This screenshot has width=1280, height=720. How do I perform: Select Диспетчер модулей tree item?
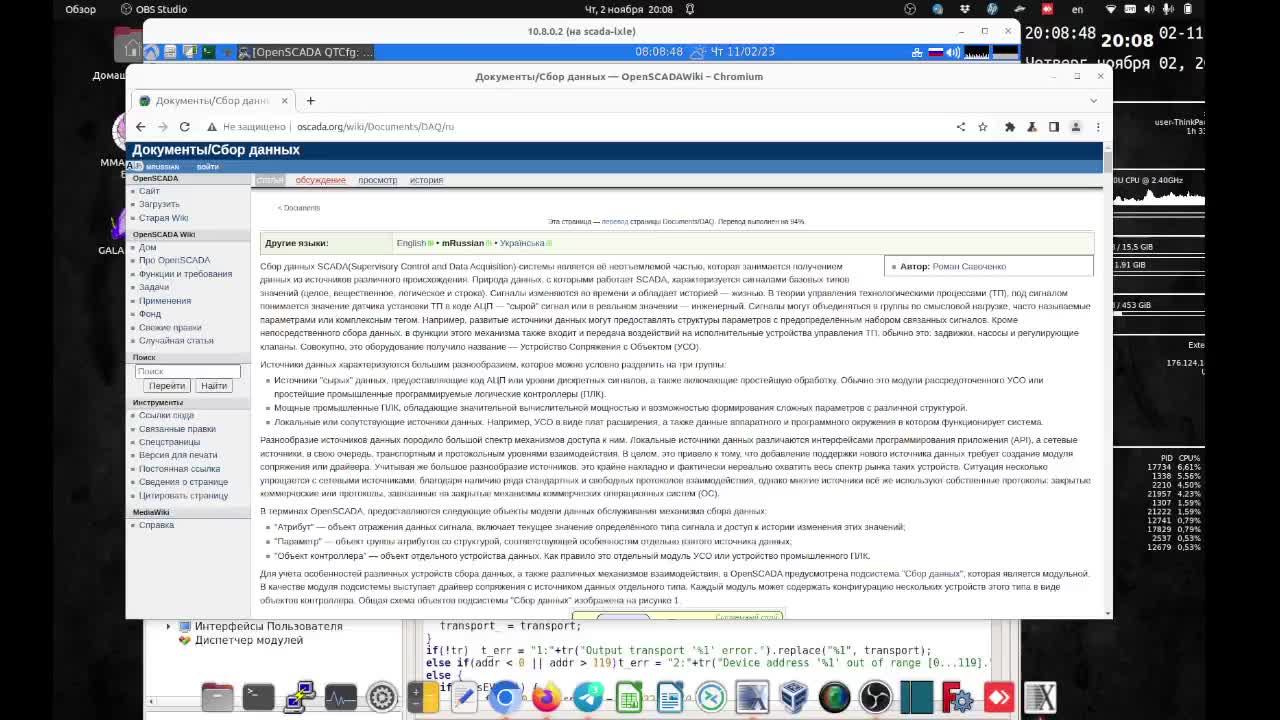pyautogui.click(x=248, y=641)
